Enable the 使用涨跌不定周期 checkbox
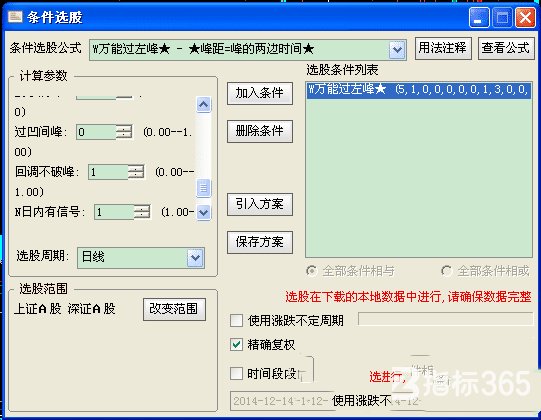541x420 pixels. pos(236,320)
